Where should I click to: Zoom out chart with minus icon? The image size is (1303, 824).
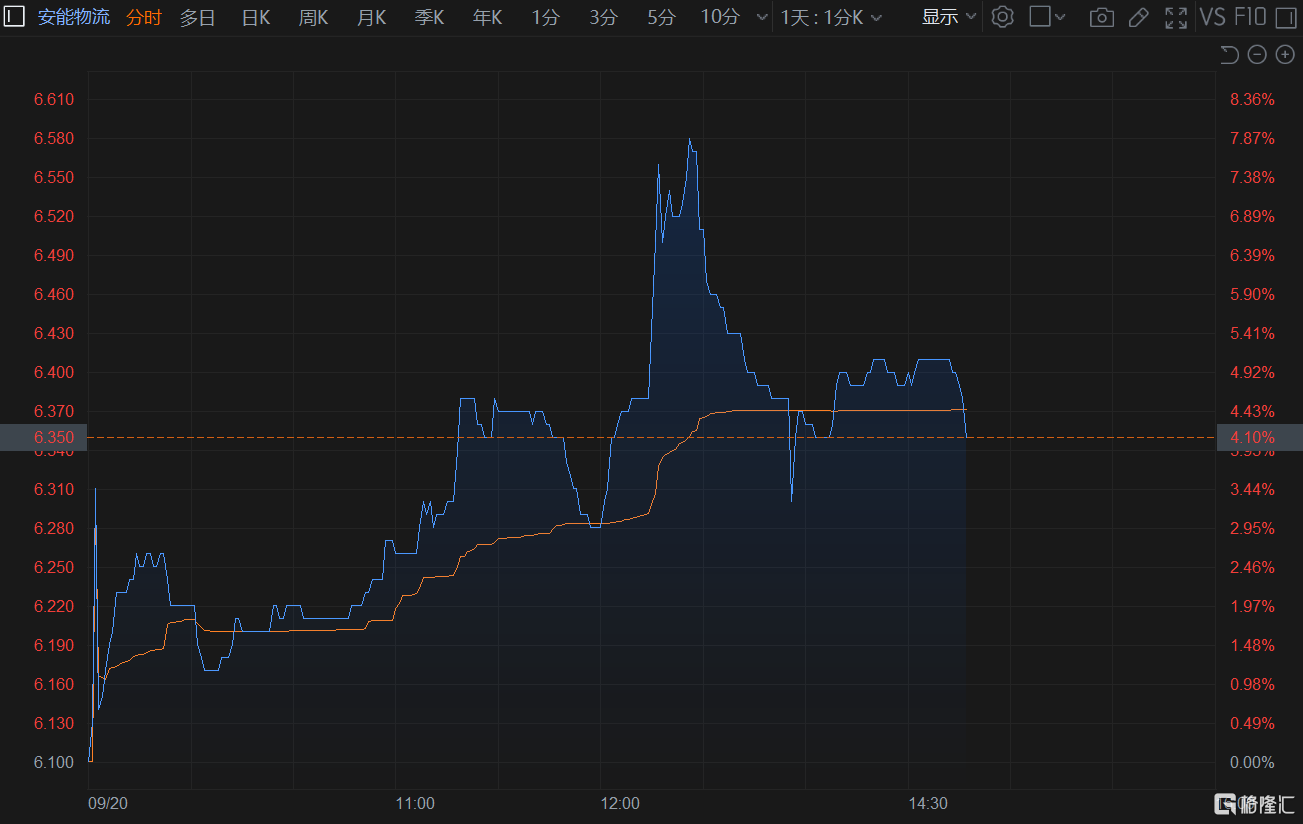pos(1257,55)
